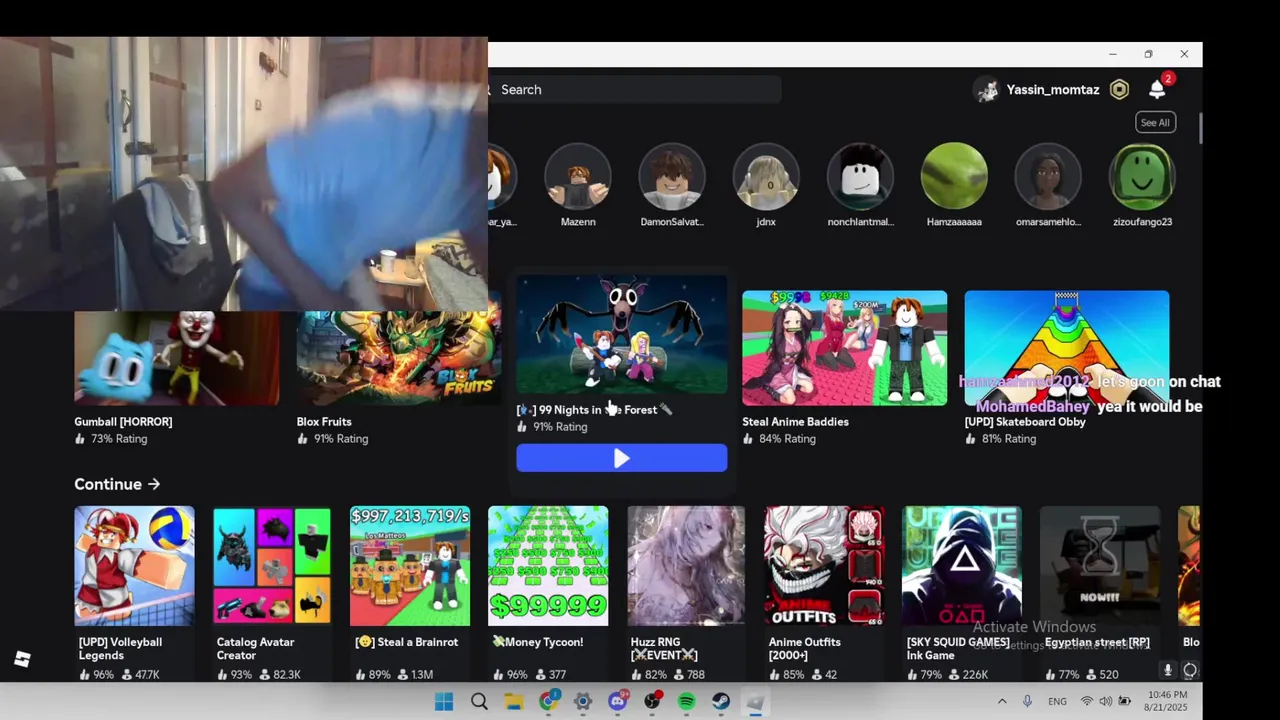Open the Continue section link
Image resolution: width=1280 pixels, height=720 pixels.
(117, 484)
